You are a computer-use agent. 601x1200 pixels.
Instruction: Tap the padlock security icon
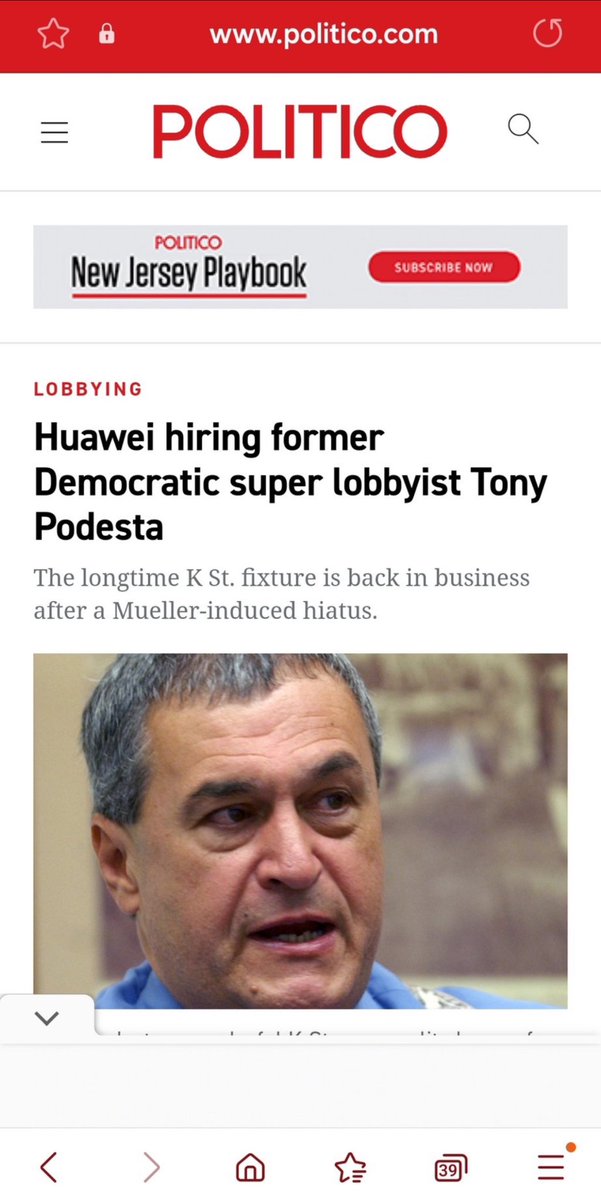106,35
